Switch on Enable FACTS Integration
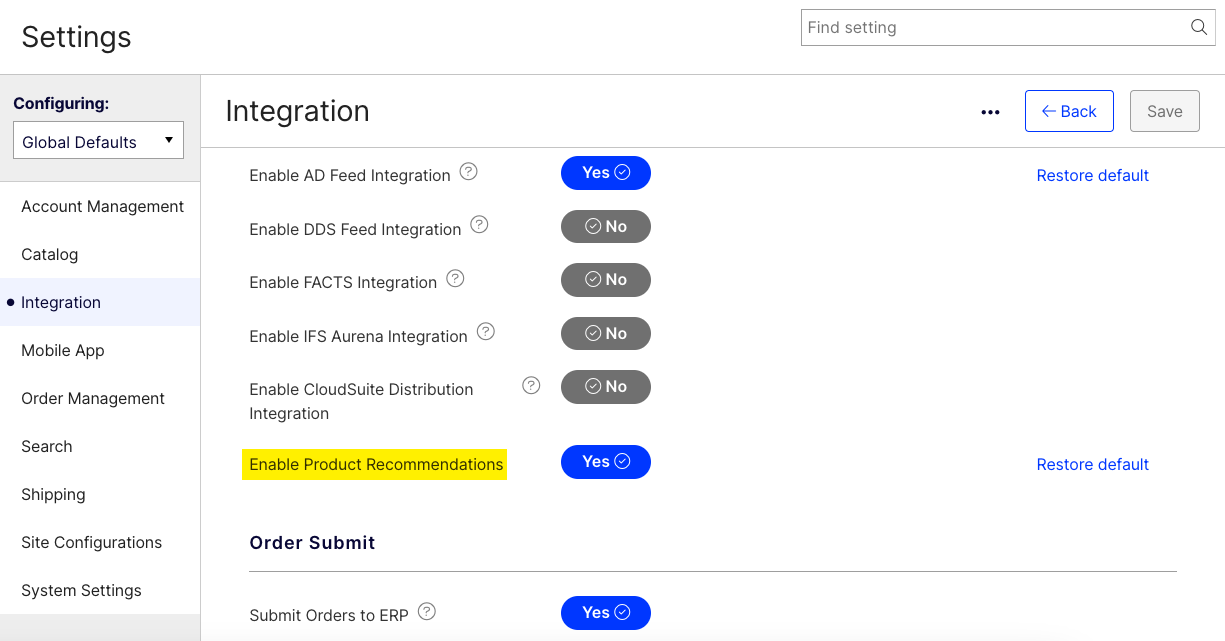 (x=605, y=280)
